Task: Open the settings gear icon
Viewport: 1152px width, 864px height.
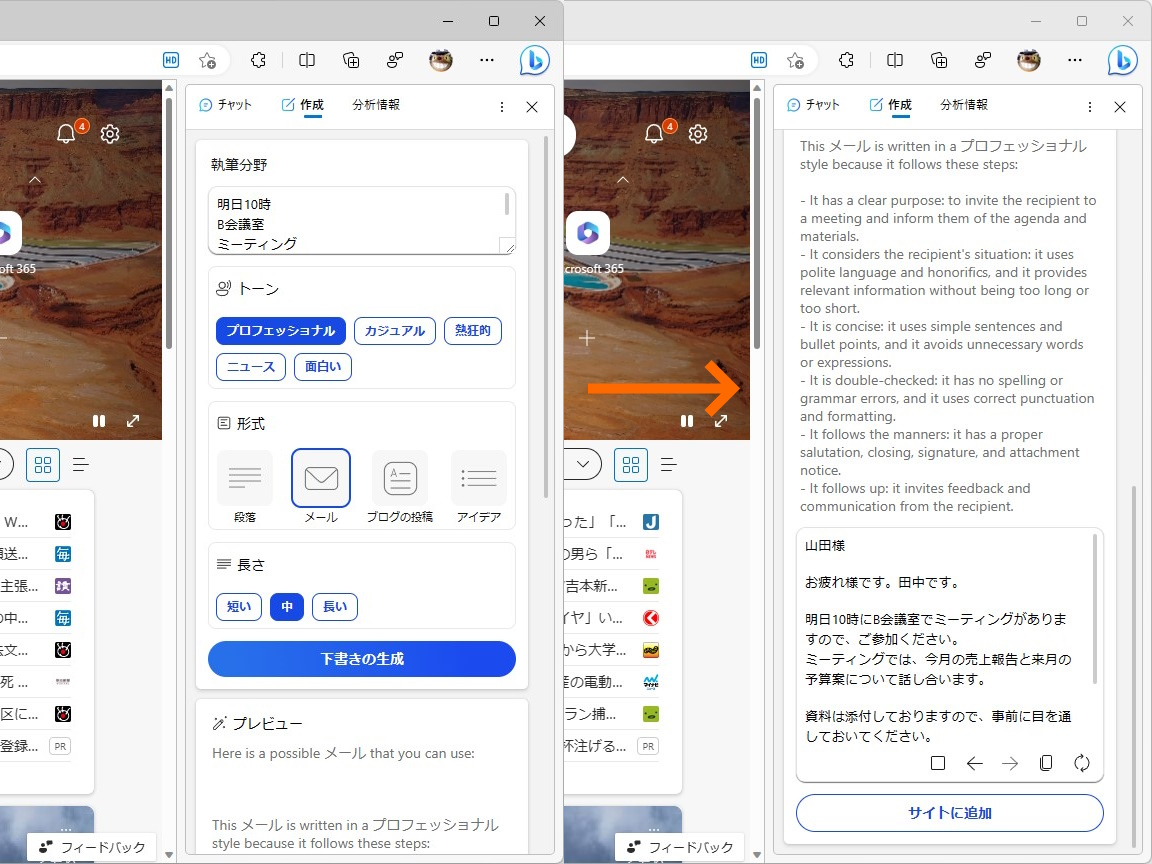Action: (x=110, y=133)
